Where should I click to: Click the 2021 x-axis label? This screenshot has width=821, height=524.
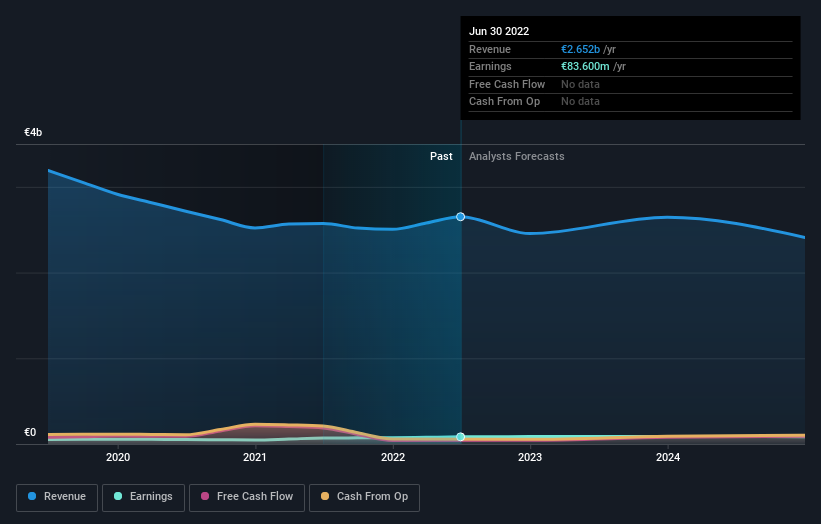coord(255,457)
